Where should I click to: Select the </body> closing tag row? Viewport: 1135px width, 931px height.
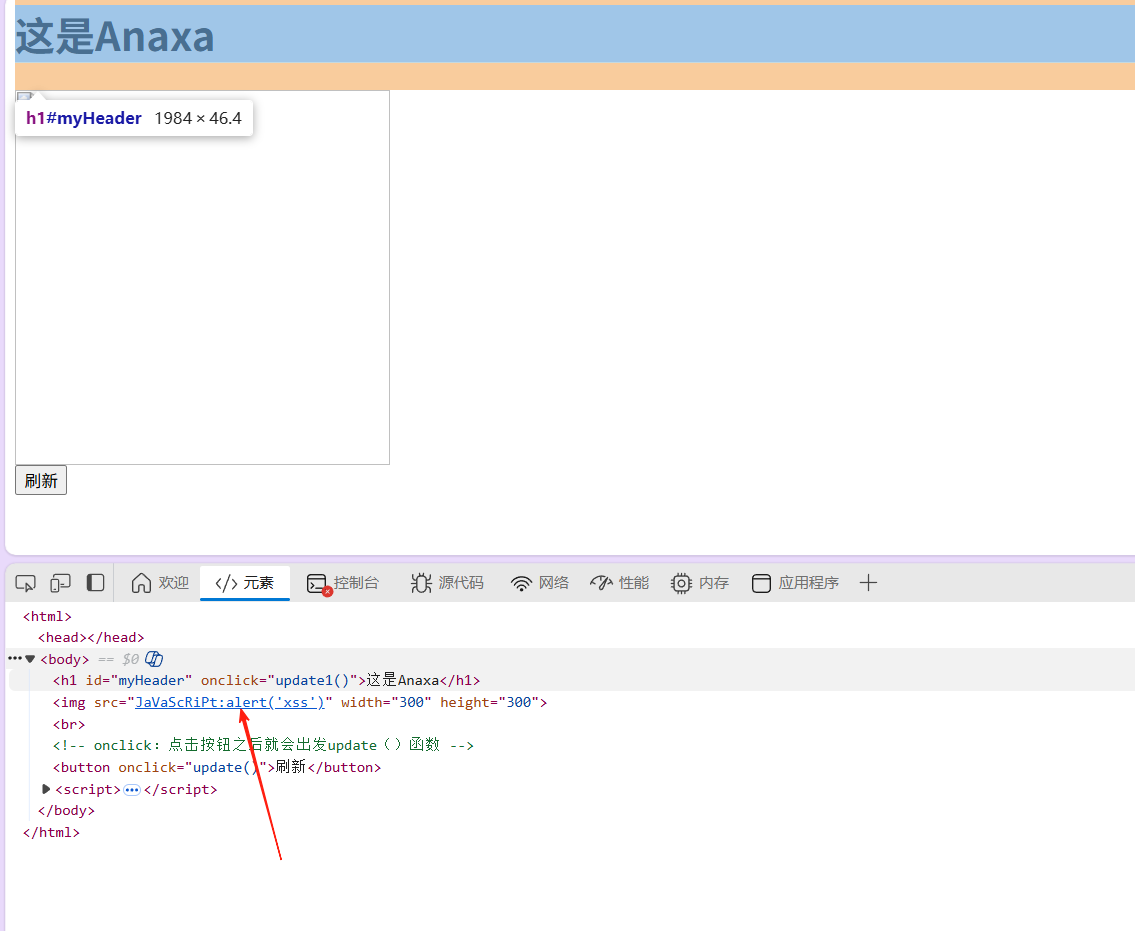66,810
